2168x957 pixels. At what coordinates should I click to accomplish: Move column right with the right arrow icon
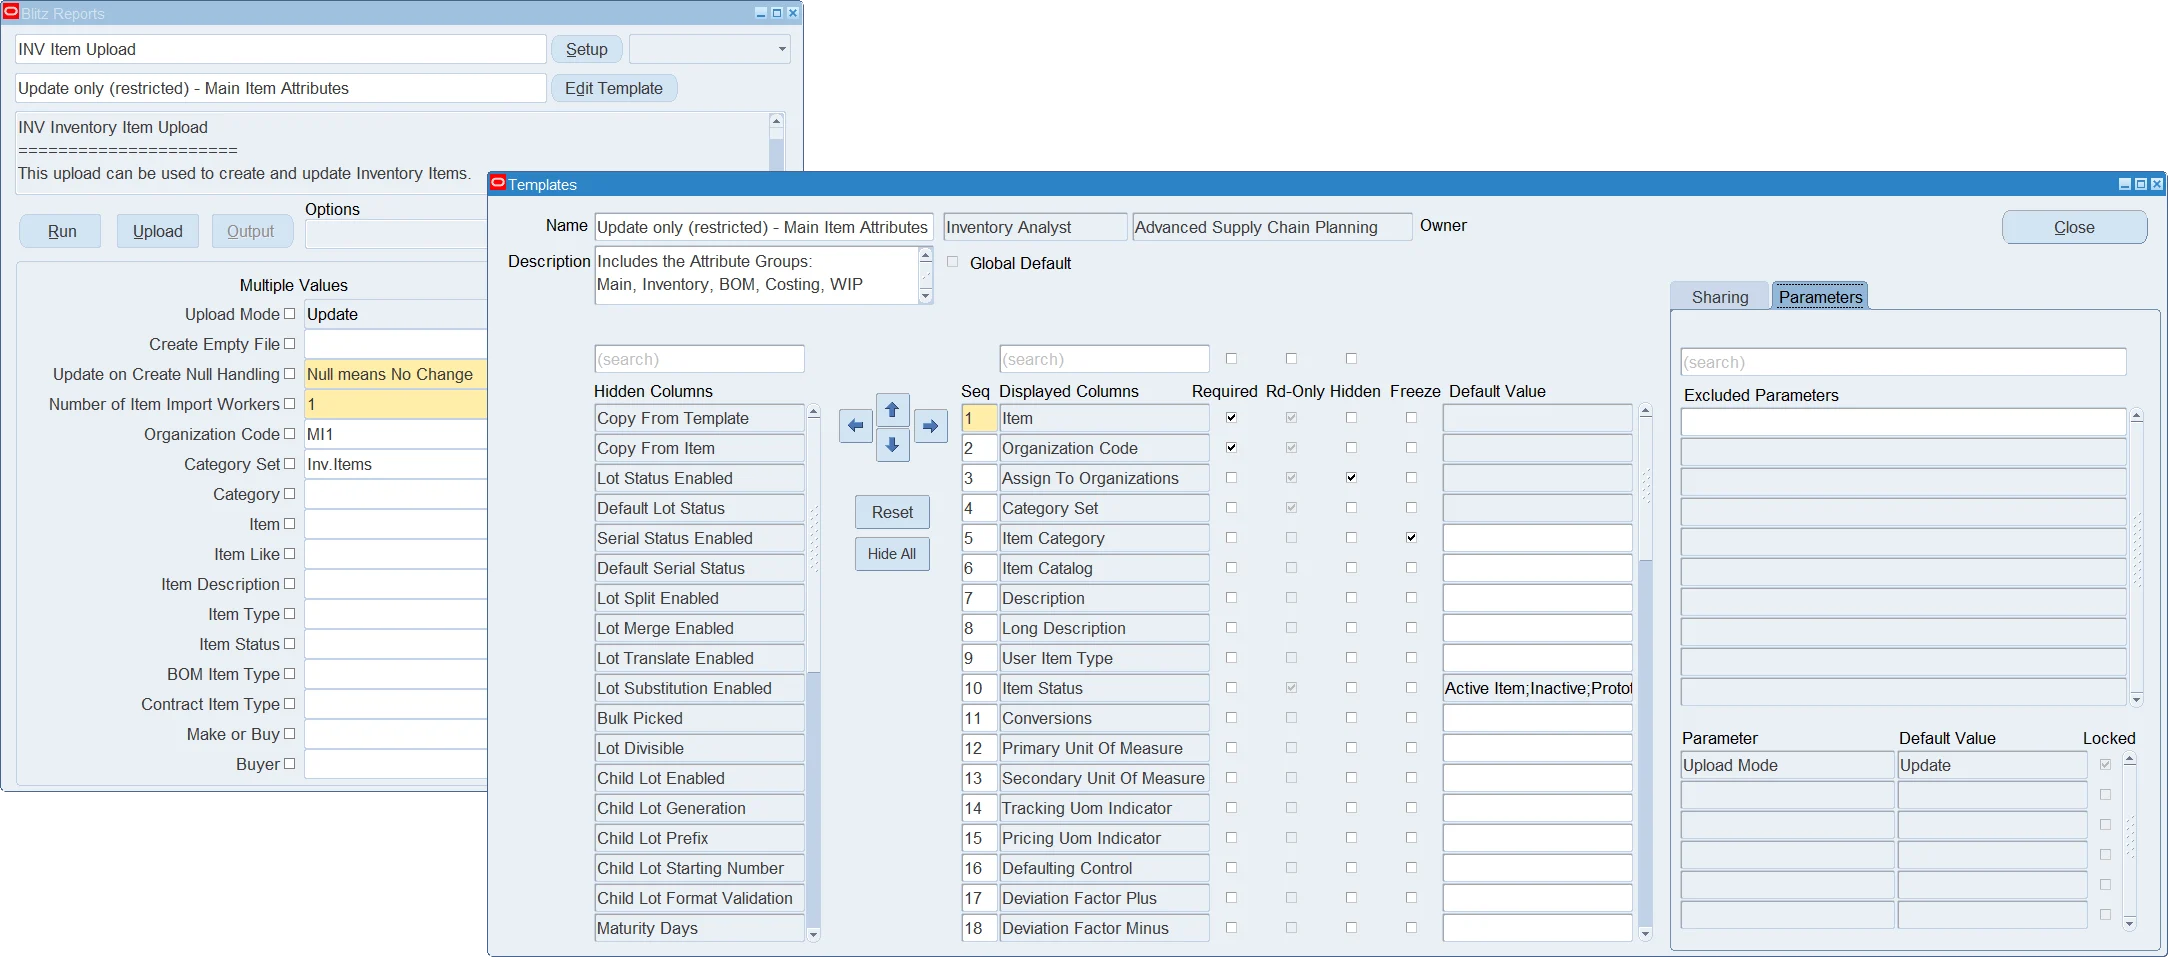(930, 426)
